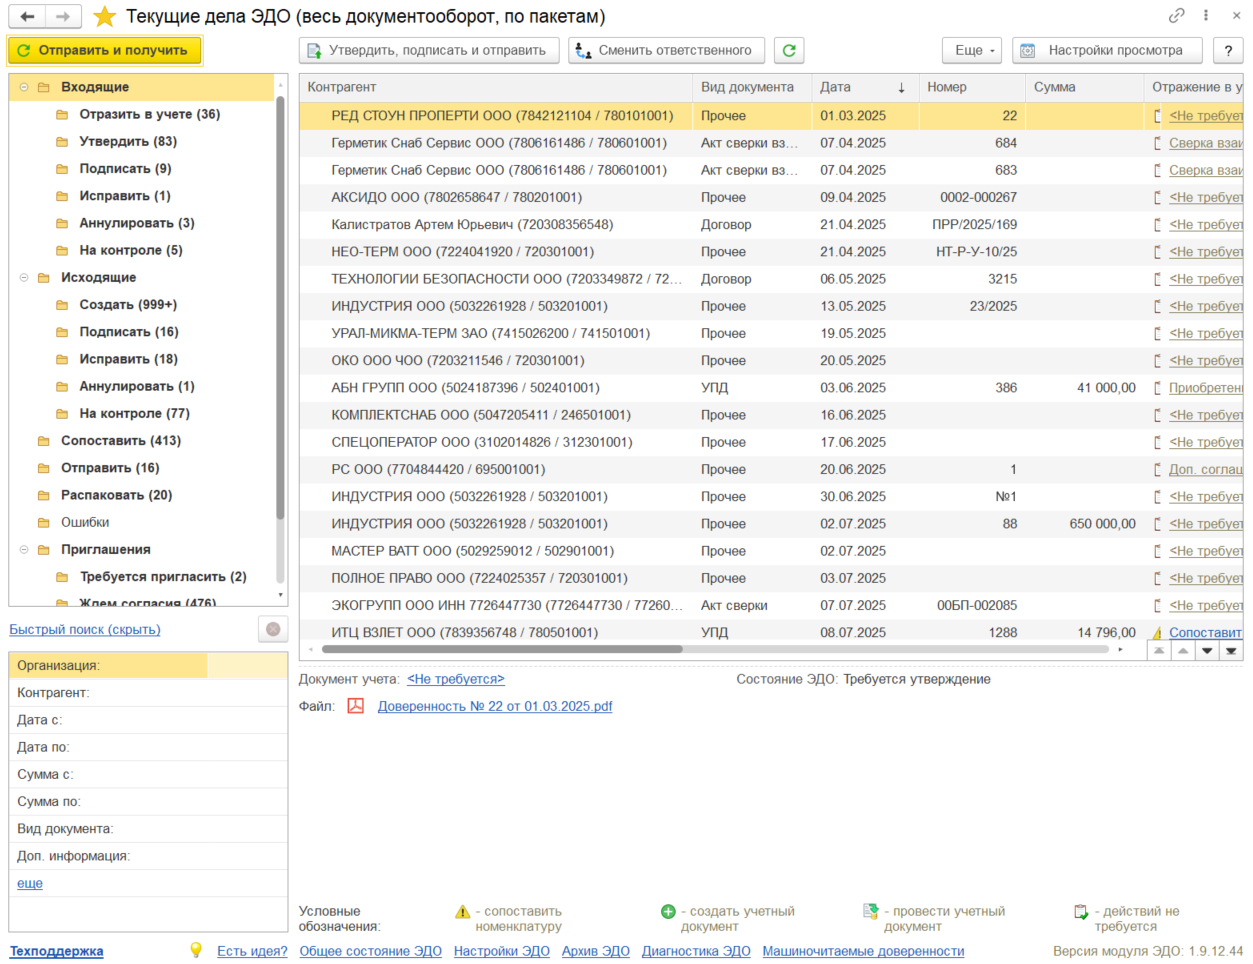Open the Сопоставить (413) folder

[120, 440]
